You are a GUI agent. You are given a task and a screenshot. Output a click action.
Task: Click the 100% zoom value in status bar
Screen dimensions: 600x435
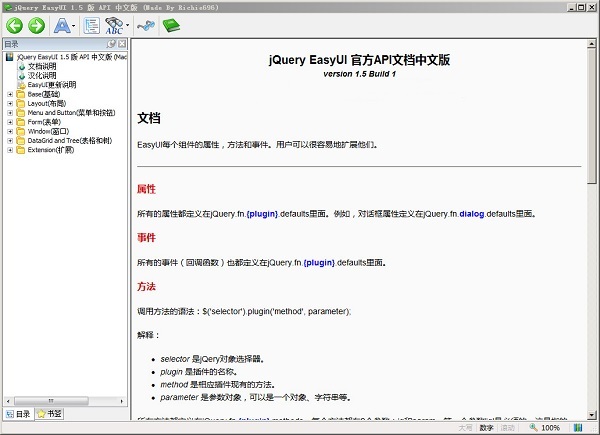point(550,428)
